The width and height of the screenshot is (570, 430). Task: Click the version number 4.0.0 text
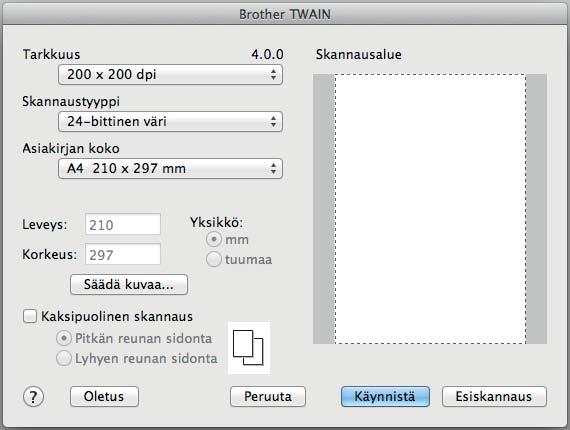tap(268, 55)
